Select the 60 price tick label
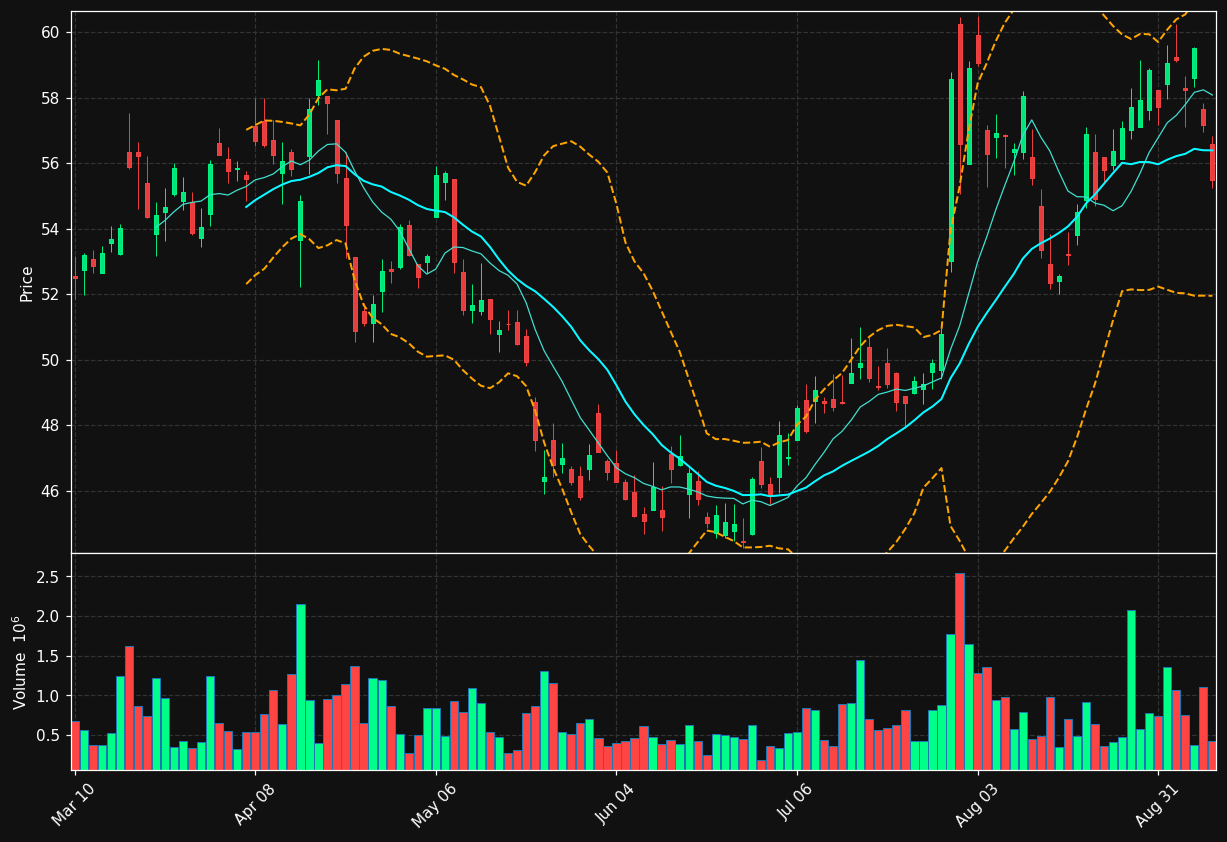Image resolution: width=1227 pixels, height=842 pixels. (x=50, y=33)
